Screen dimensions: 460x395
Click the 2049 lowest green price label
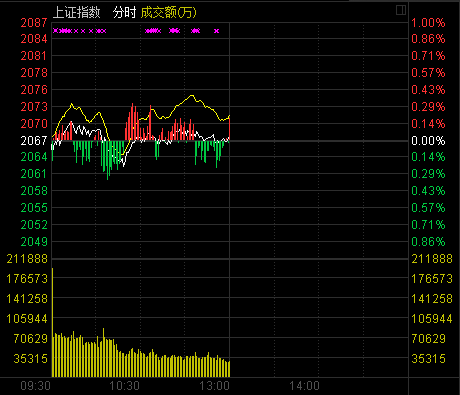coord(34,242)
